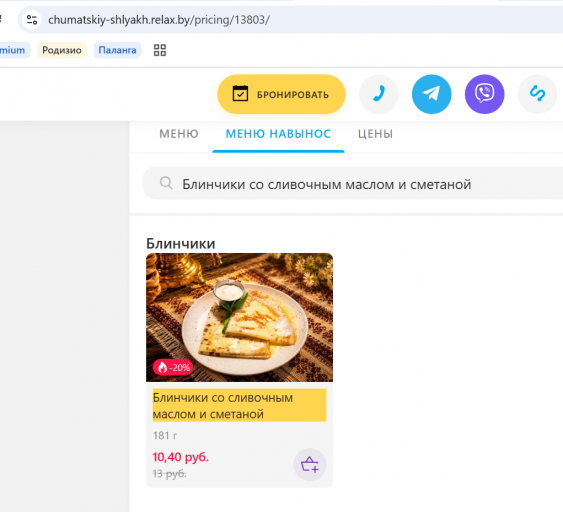Click the site info icon in address bar
The width and height of the screenshot is (563, 512).
(32, 20)
